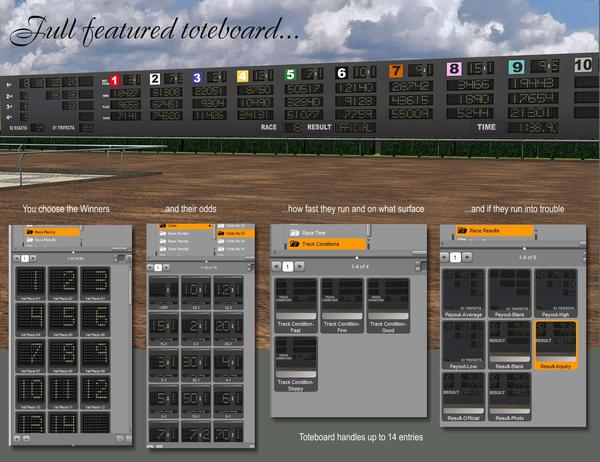Click red number 1 on toteboard
The height and width of the screenshot is (462, 600).
click(115, 80)
